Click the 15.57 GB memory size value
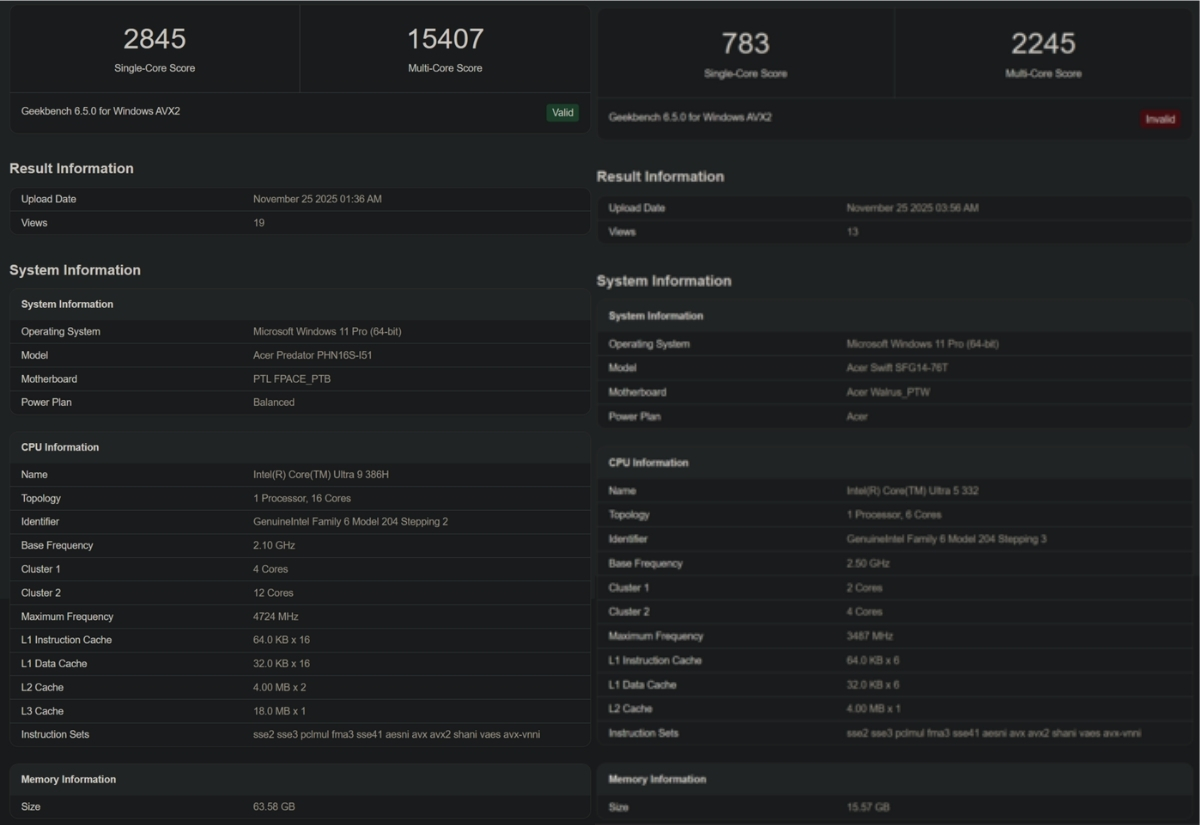Image resolution: width=1200 pixels, height=825 pixels. (867, 807)
